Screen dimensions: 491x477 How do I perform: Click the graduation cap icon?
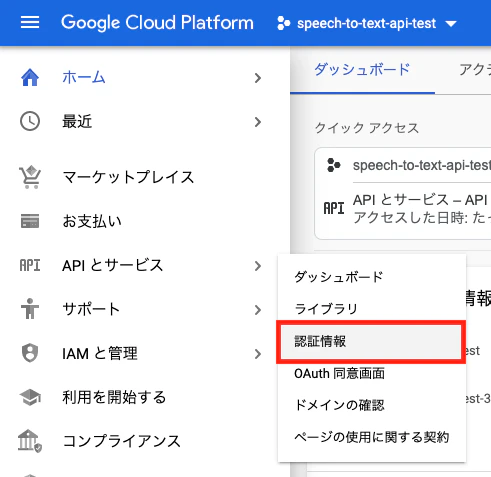(30, 397)
